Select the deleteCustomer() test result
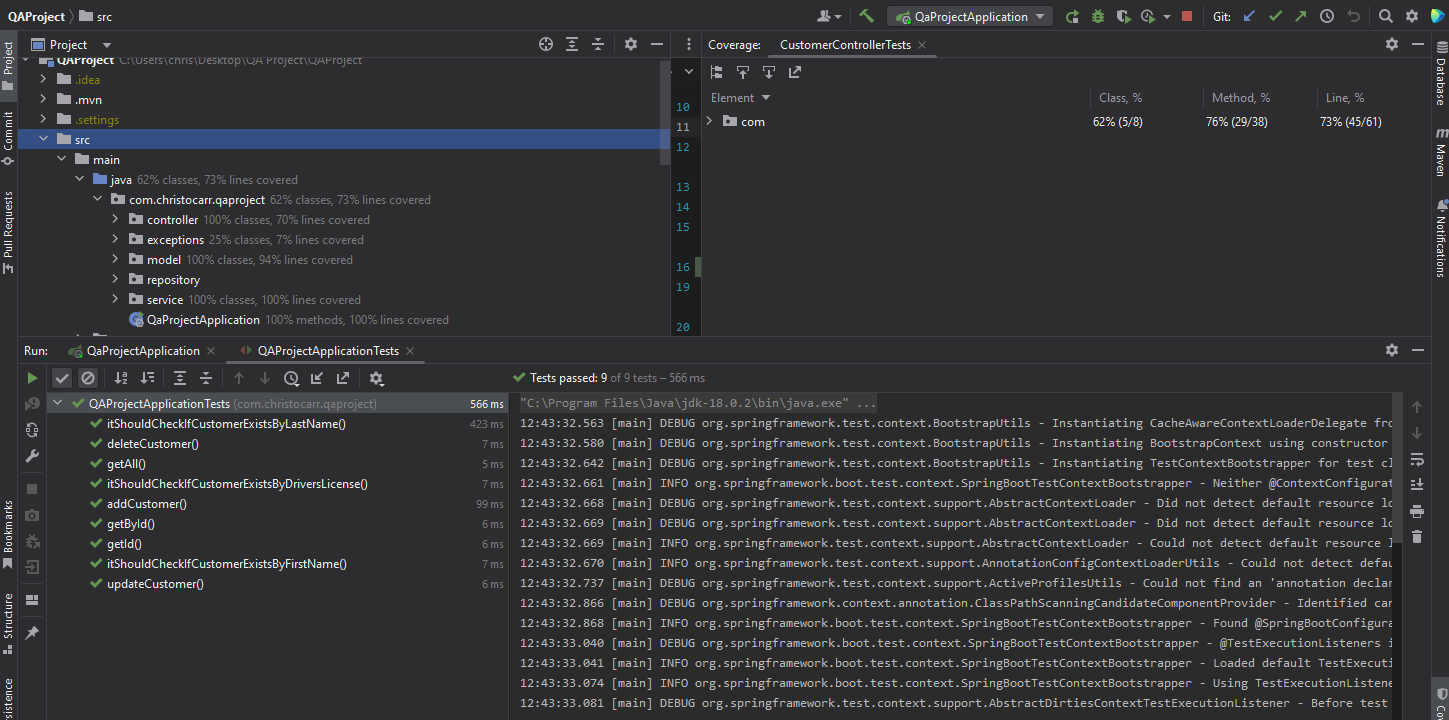Screen dimensions: 1449x720 [152, 443]
